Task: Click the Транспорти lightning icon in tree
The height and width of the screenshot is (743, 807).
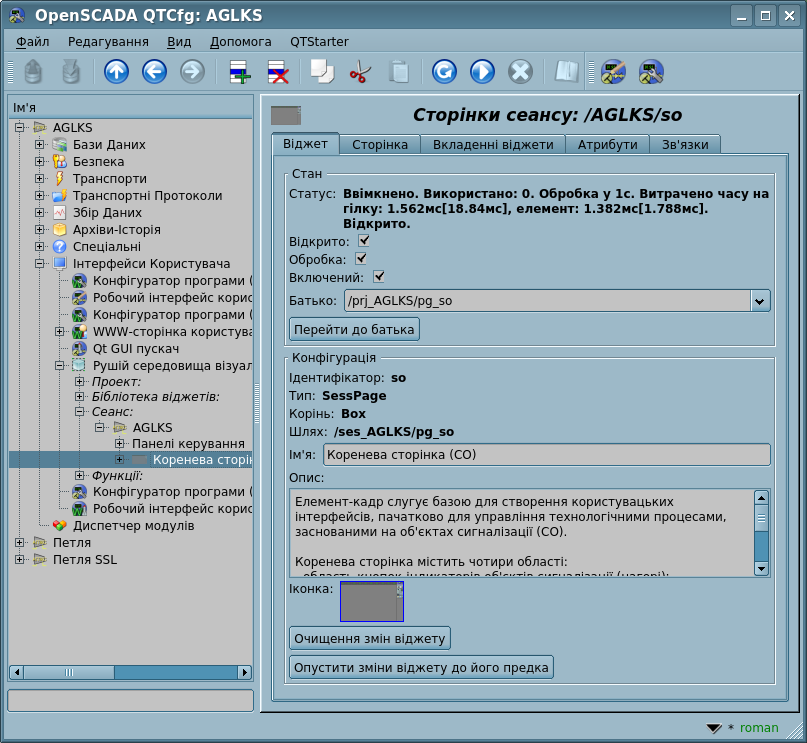Action: click(60, 179)
